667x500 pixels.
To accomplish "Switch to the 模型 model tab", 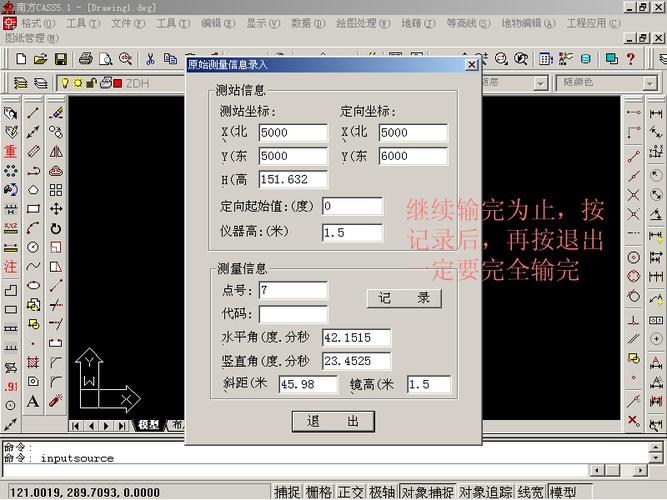I will [x=148, y=425].
